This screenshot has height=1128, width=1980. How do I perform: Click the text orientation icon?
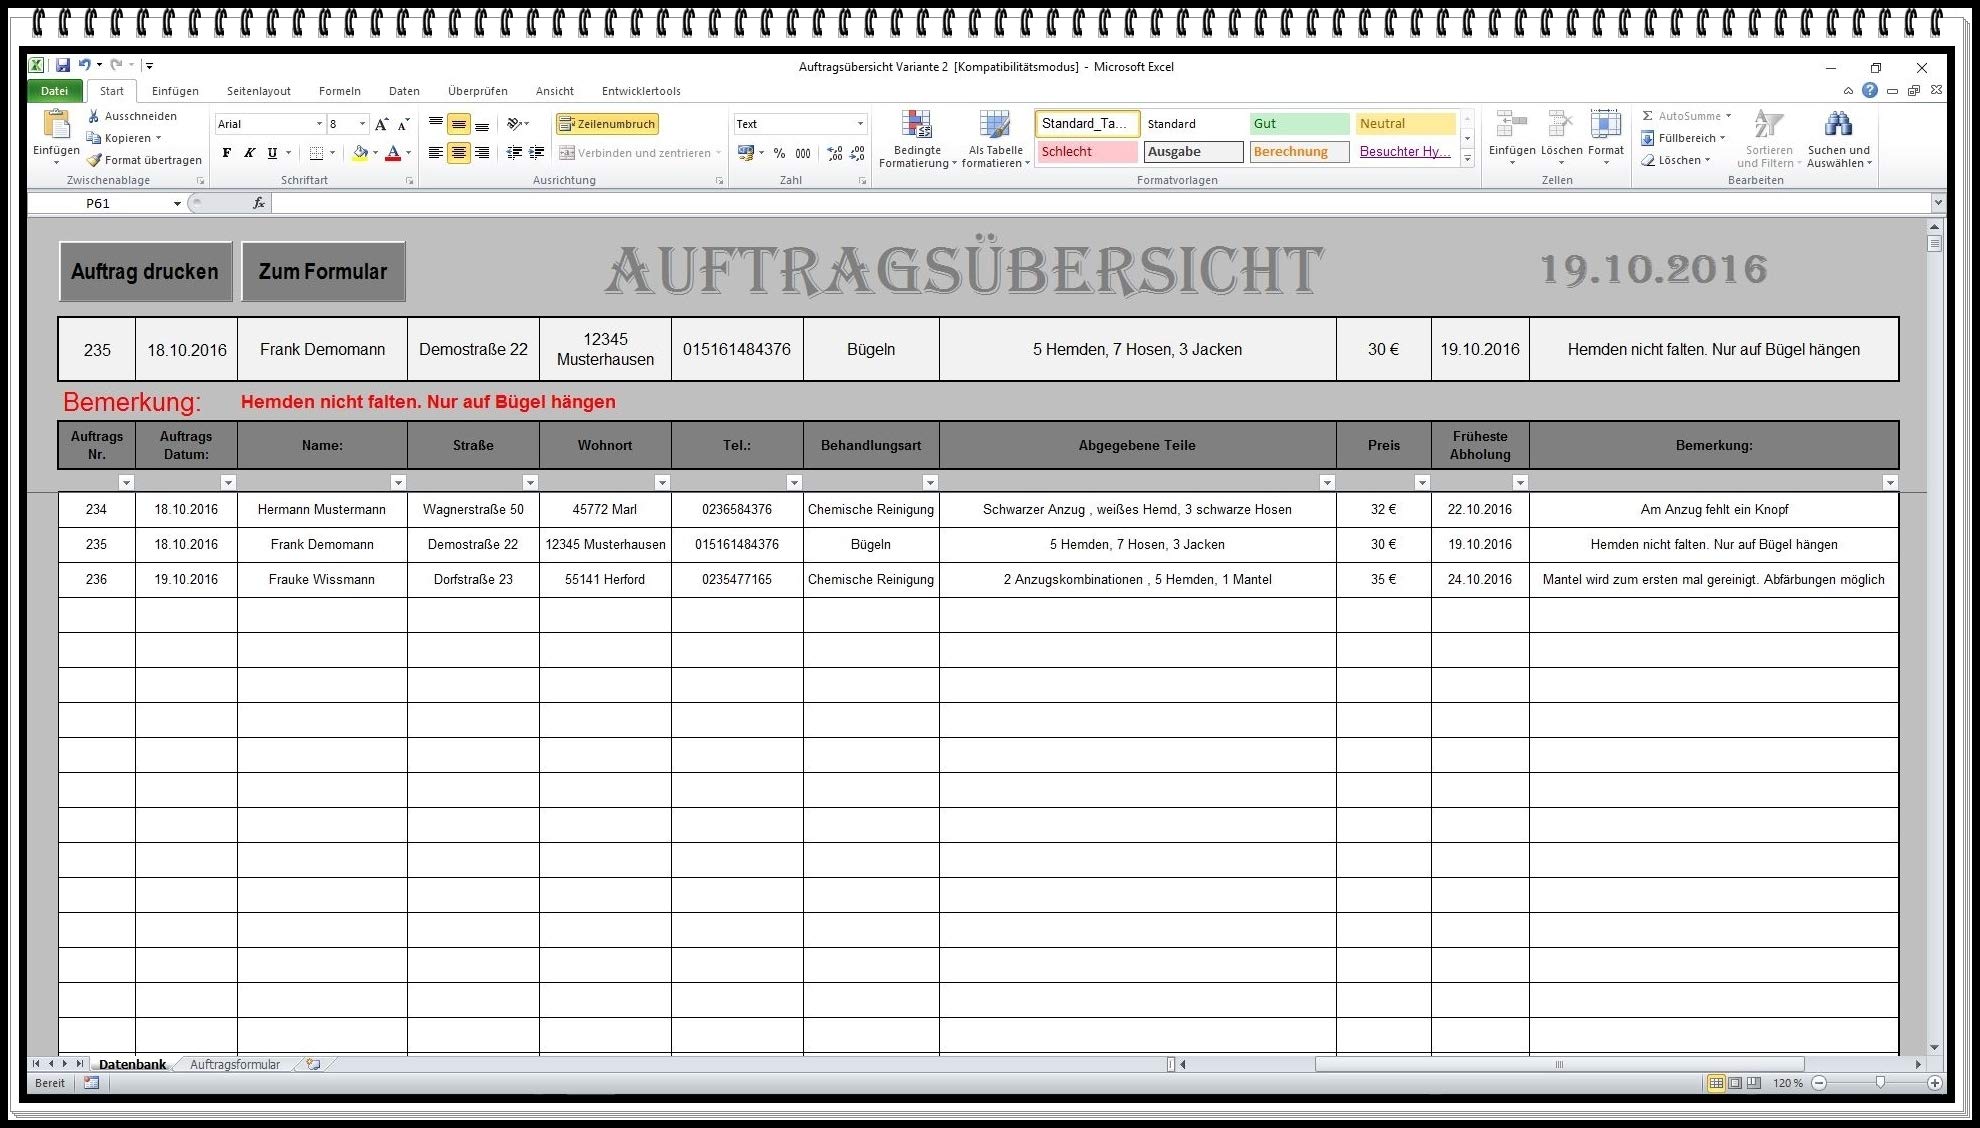516,124
